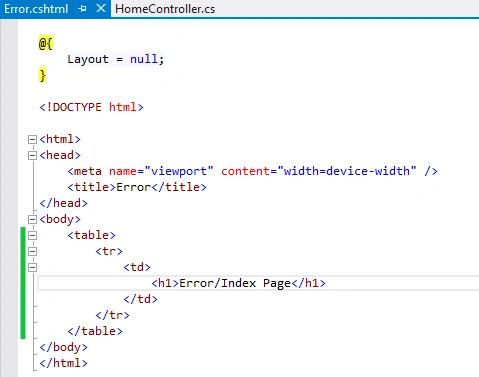Pin the Error.cshtml tab
This screenshot has width=479, height=377.
click(82, 9)
